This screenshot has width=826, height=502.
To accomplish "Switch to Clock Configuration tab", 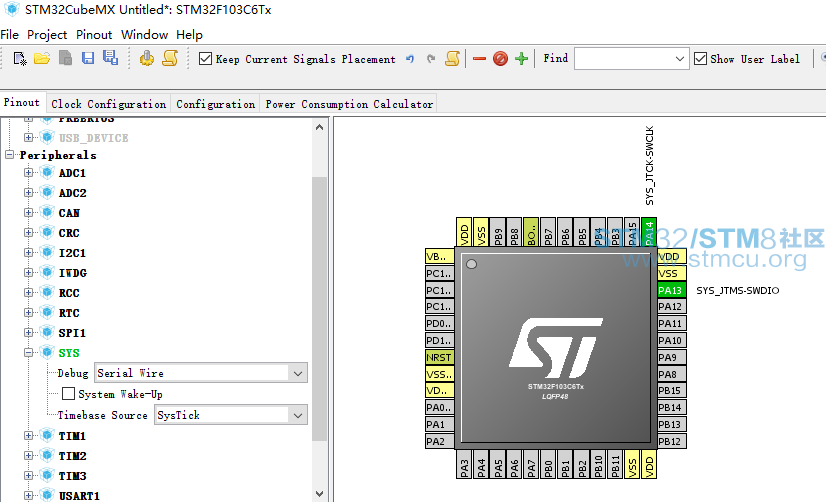I will pos(109,104).
